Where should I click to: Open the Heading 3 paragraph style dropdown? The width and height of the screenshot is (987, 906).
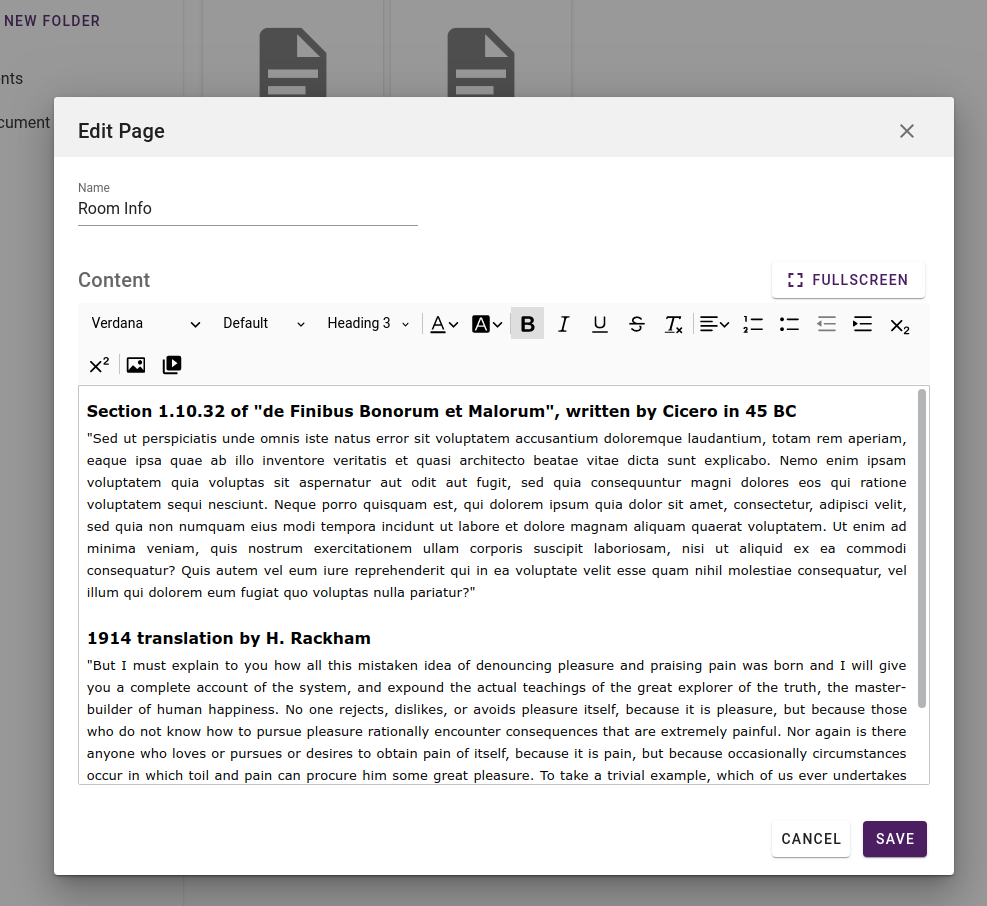pos(367,323)
